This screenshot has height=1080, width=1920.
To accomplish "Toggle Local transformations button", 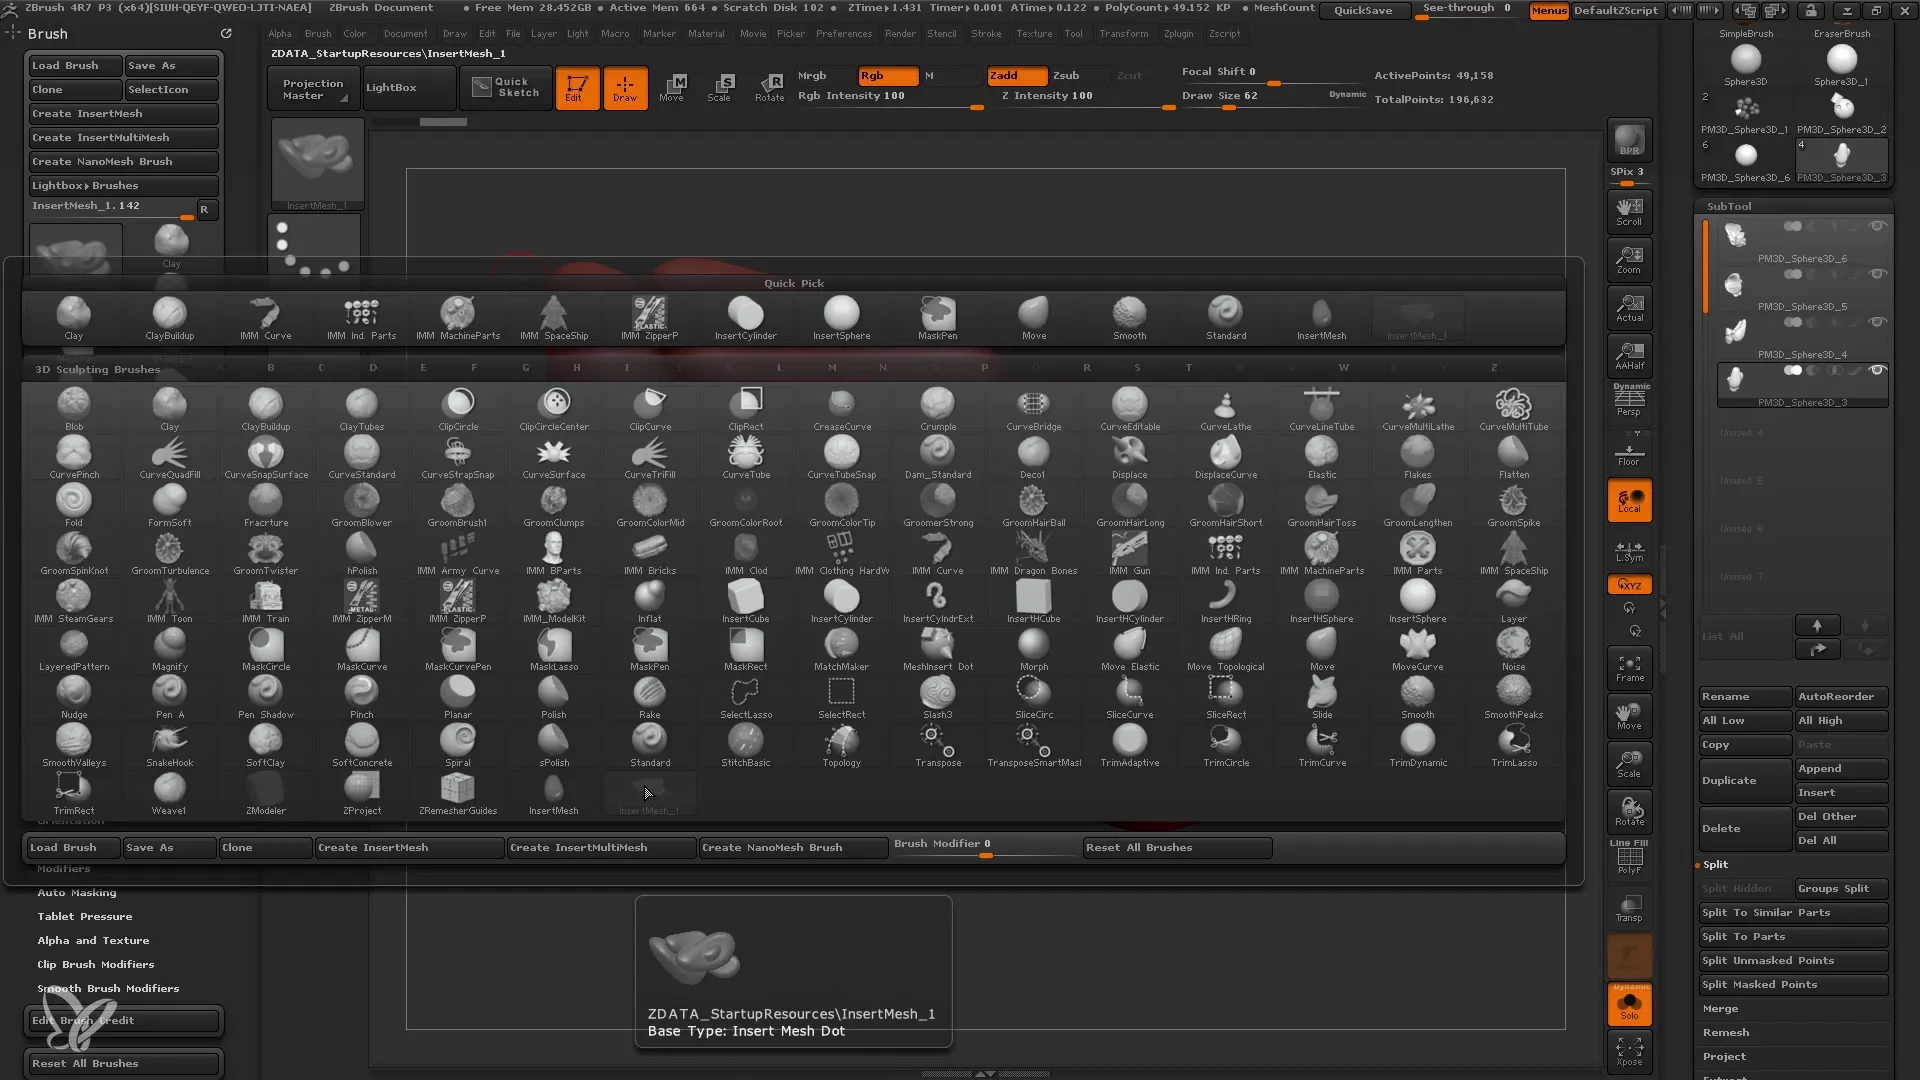I will click(x=1629, y=501).
